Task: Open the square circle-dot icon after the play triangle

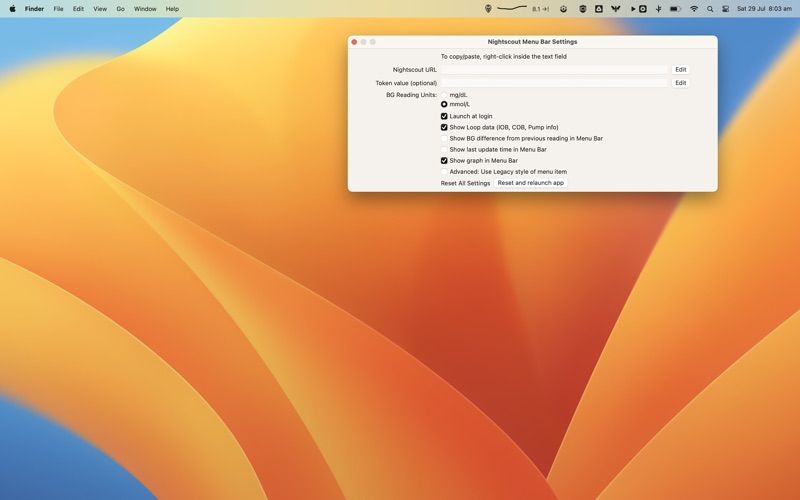Action: (643, 9)
